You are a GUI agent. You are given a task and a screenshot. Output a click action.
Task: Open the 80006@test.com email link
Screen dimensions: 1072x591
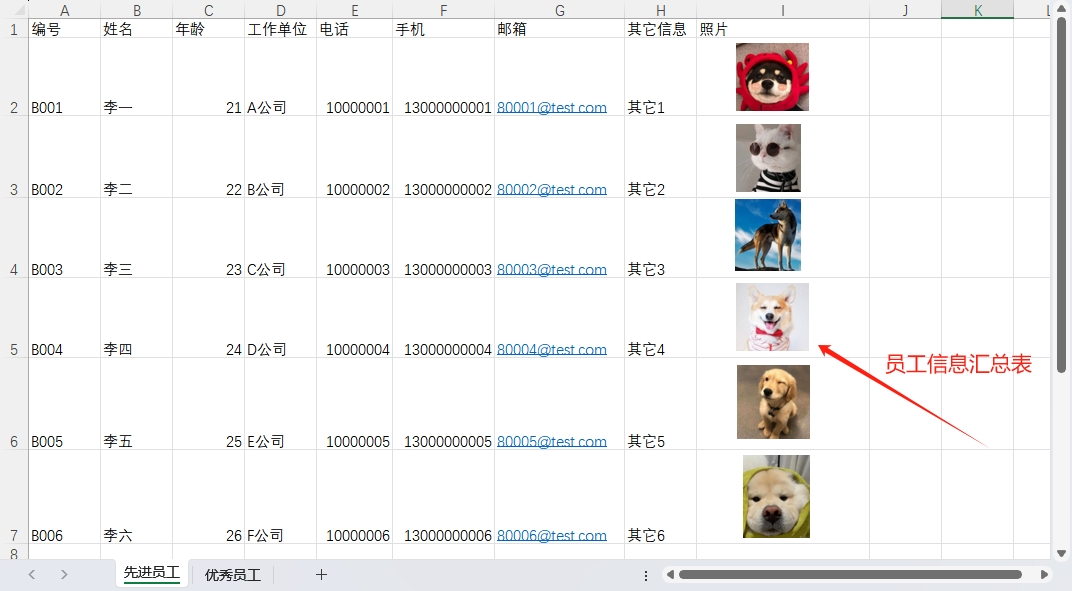click(551, 535)
